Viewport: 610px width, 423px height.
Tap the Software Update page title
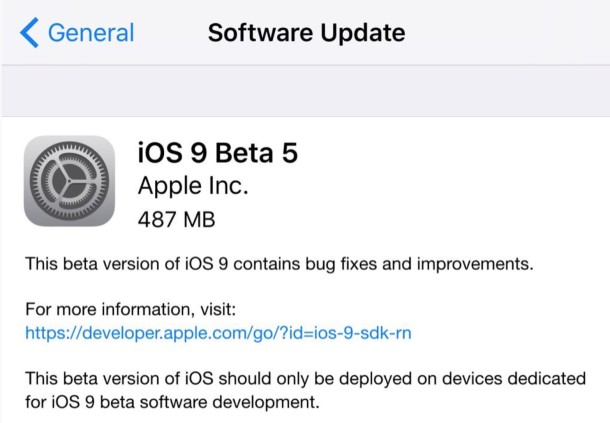click(306, 33)
